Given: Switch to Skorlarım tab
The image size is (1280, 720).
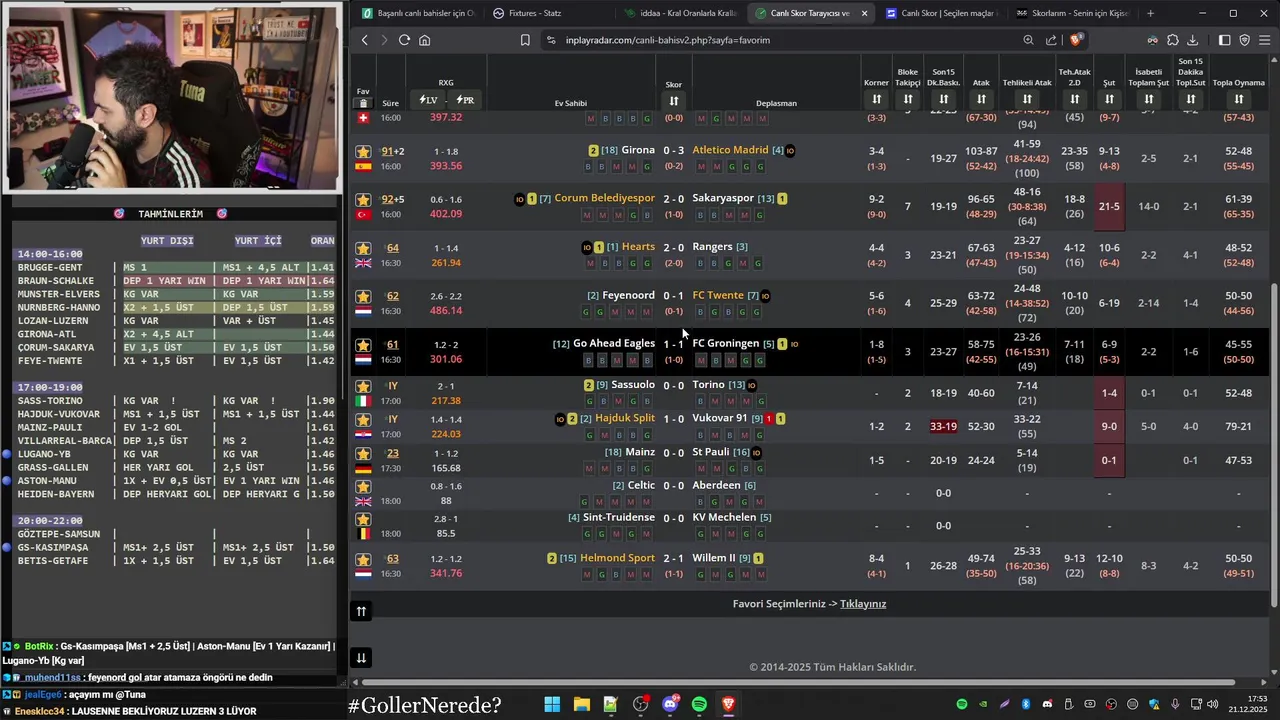Looking at the screenshot, I should (x=1072, y=13).
